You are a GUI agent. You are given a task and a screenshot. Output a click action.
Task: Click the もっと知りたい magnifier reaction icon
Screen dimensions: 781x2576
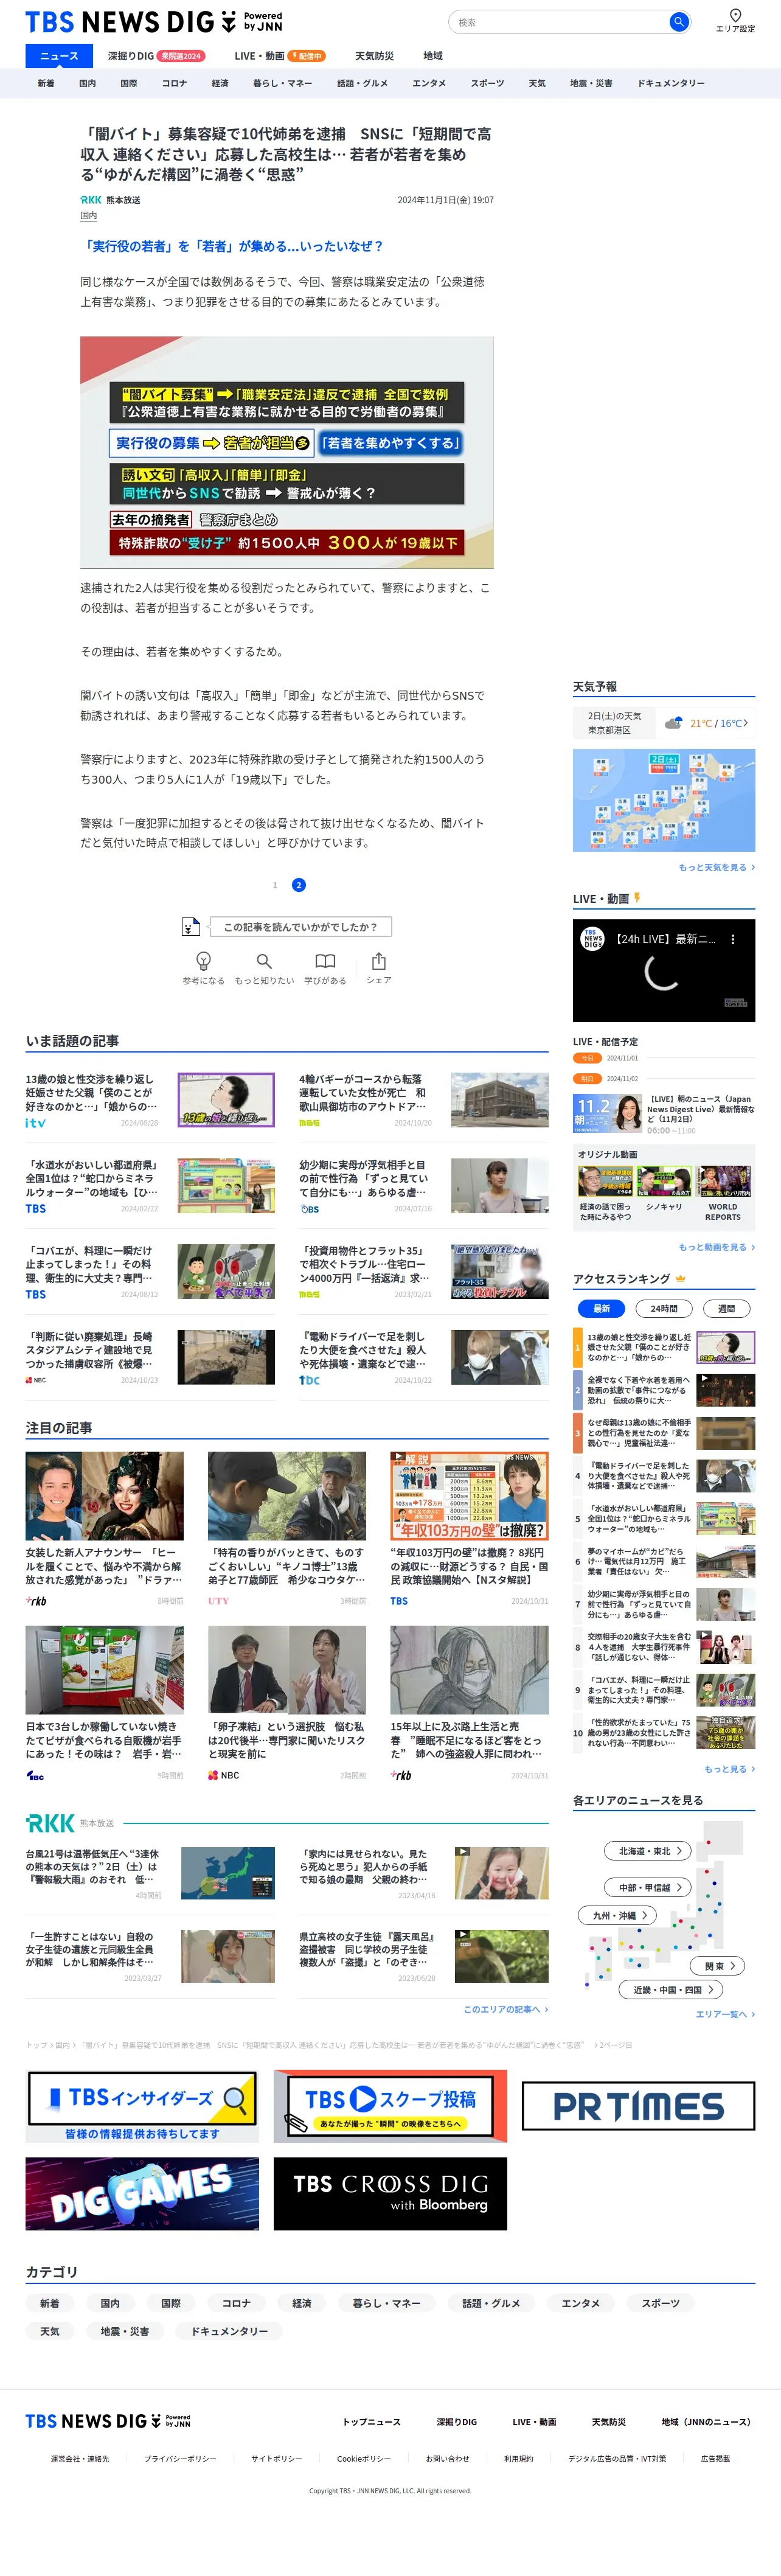click(x=264, y=961)
